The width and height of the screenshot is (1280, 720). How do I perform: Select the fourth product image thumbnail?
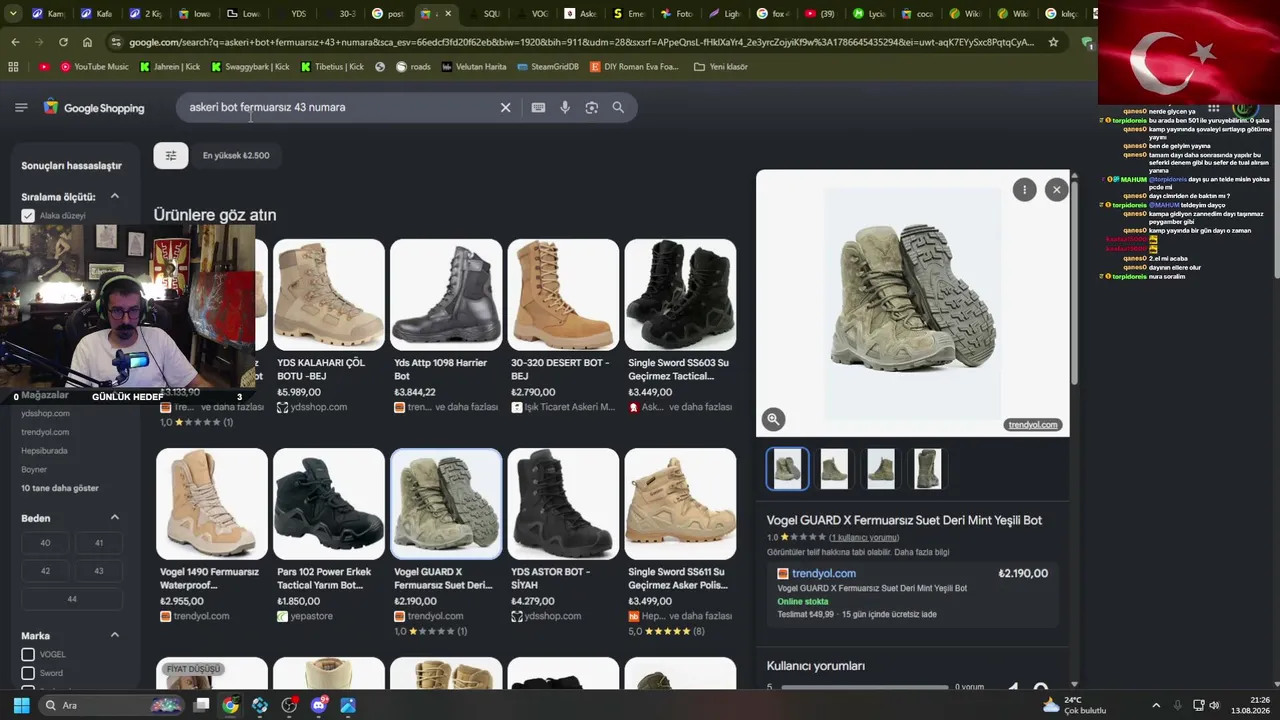click(927, 469)
